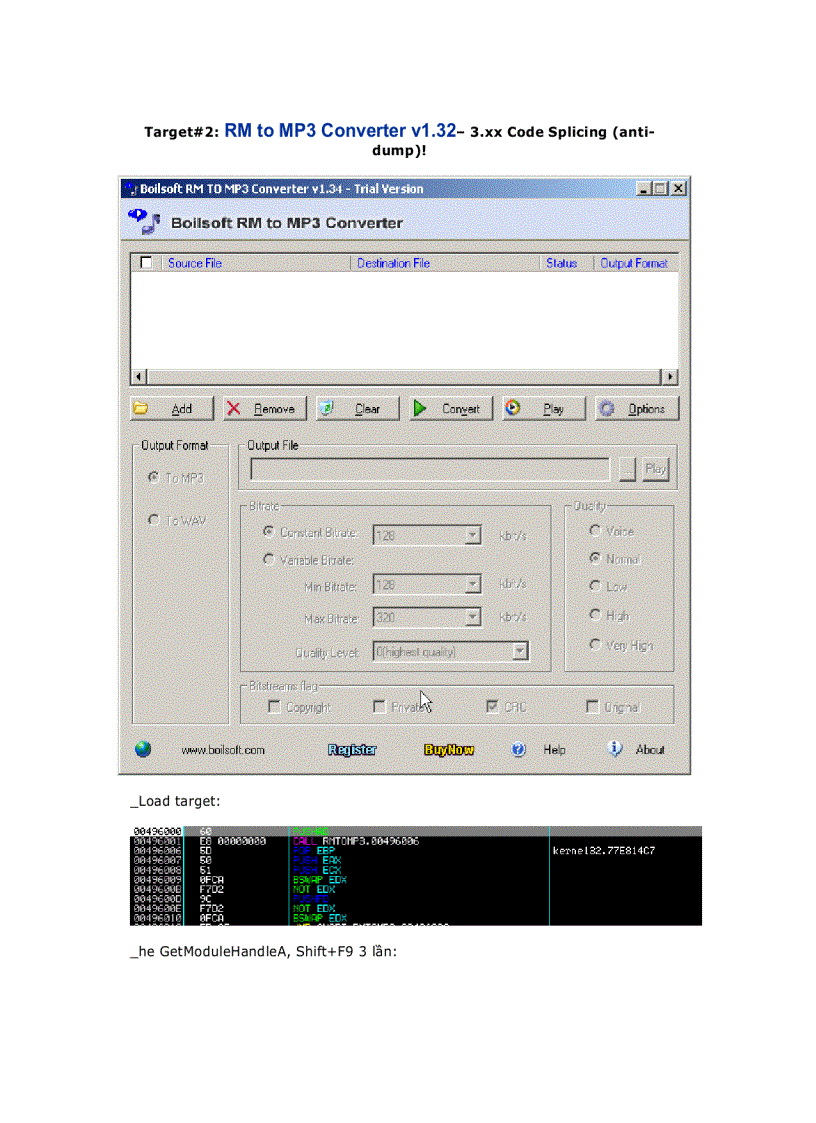Viewport: 816px width, 1123px height.
Task: Select the To WAV output format
Action: pyautogui.click(x=153, y=519)
